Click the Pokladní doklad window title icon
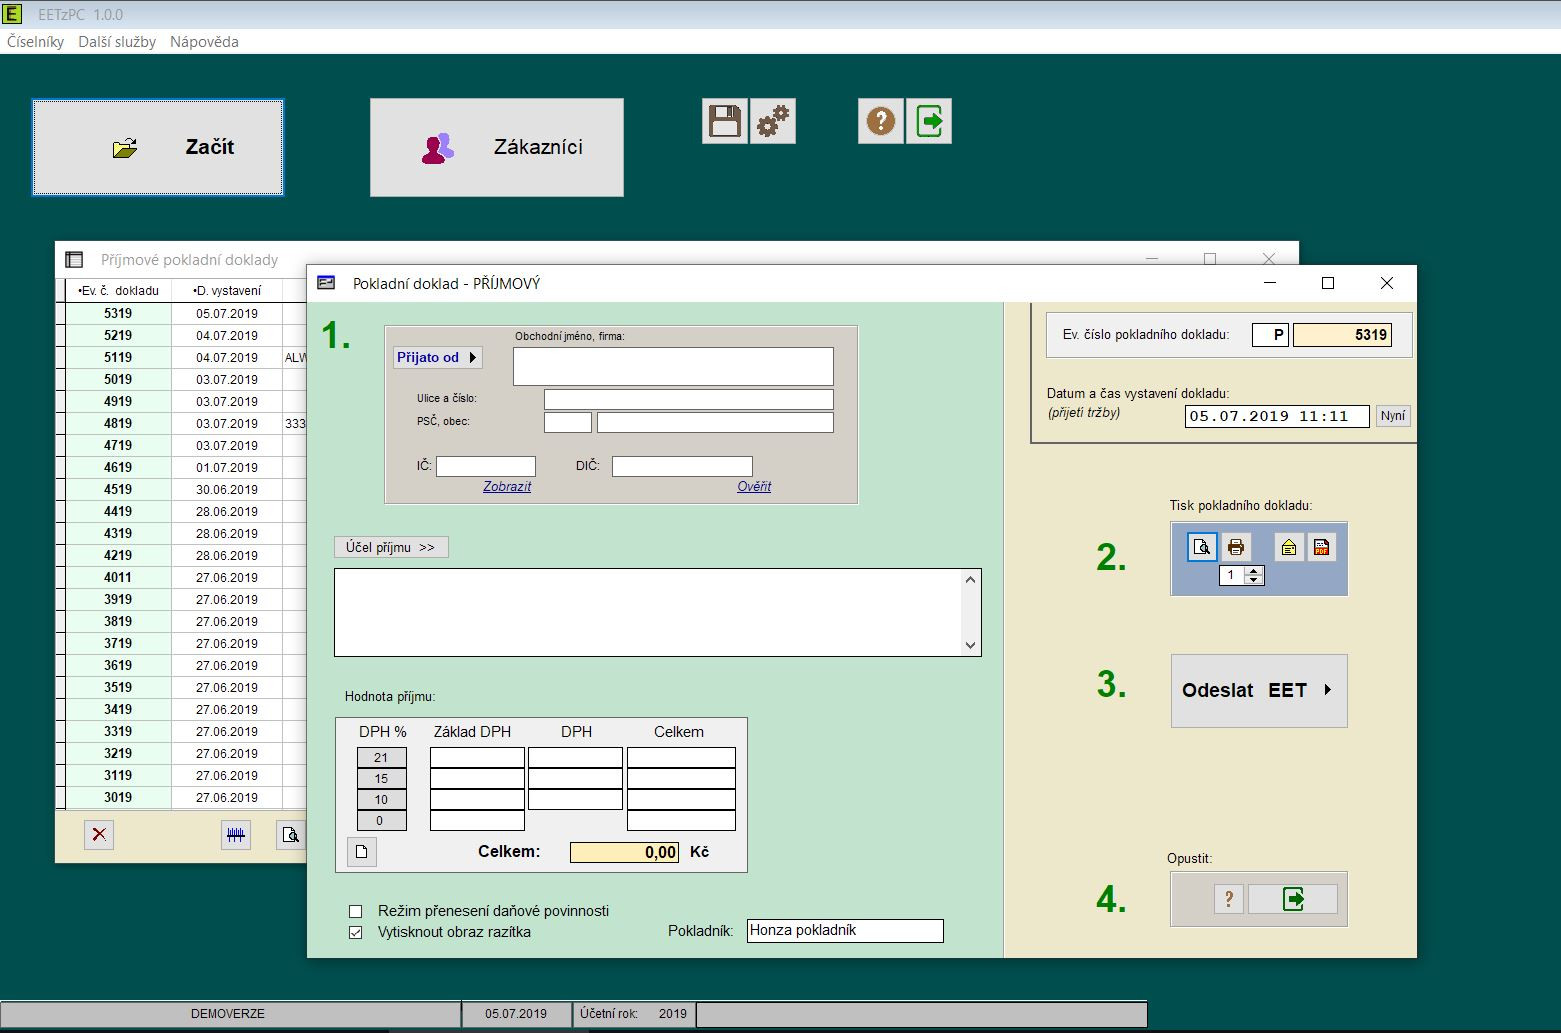The width and height of the screenshot is (1561, 1033). tap(326, 283)
